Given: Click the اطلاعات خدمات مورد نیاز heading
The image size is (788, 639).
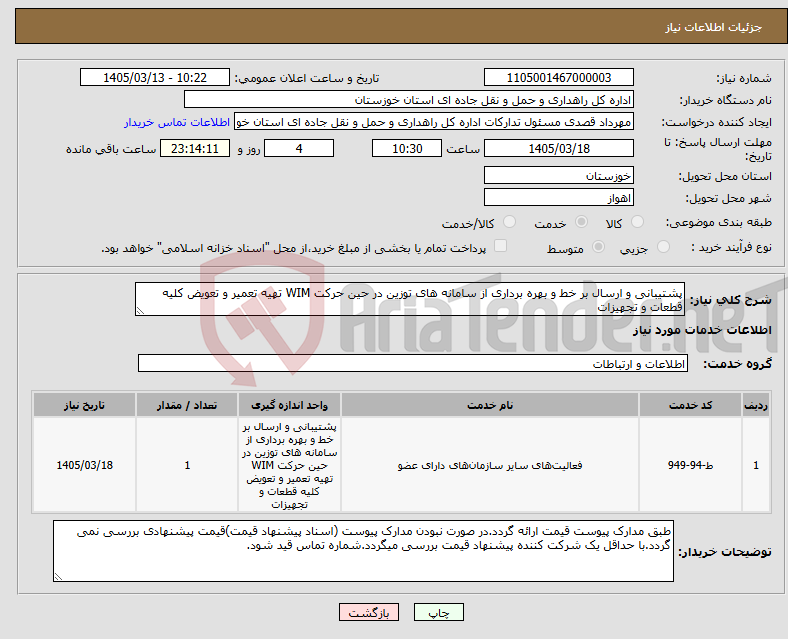Looking at the screenshot, I should [702, 330].
